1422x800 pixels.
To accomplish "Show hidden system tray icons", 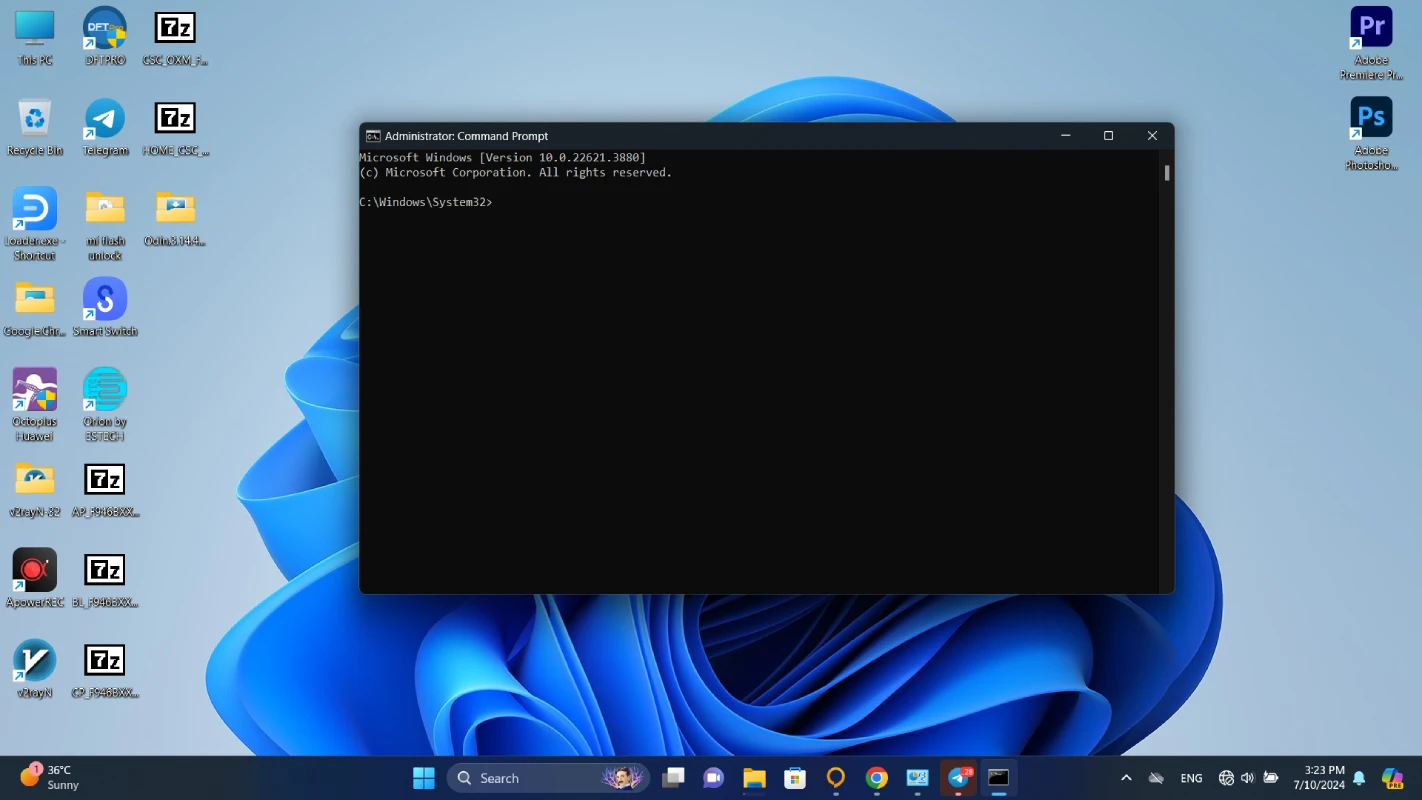I will 1126,778.
